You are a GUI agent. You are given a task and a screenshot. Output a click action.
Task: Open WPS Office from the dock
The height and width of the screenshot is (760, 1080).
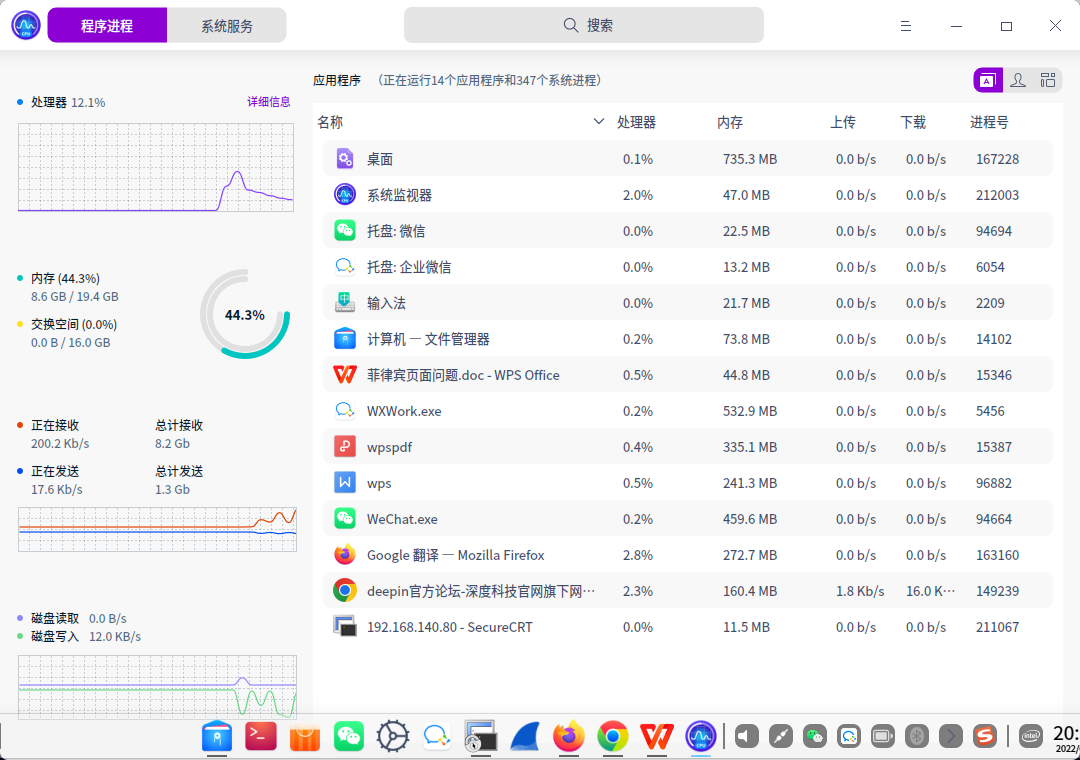pyautogui.click(x=657, y=737)
